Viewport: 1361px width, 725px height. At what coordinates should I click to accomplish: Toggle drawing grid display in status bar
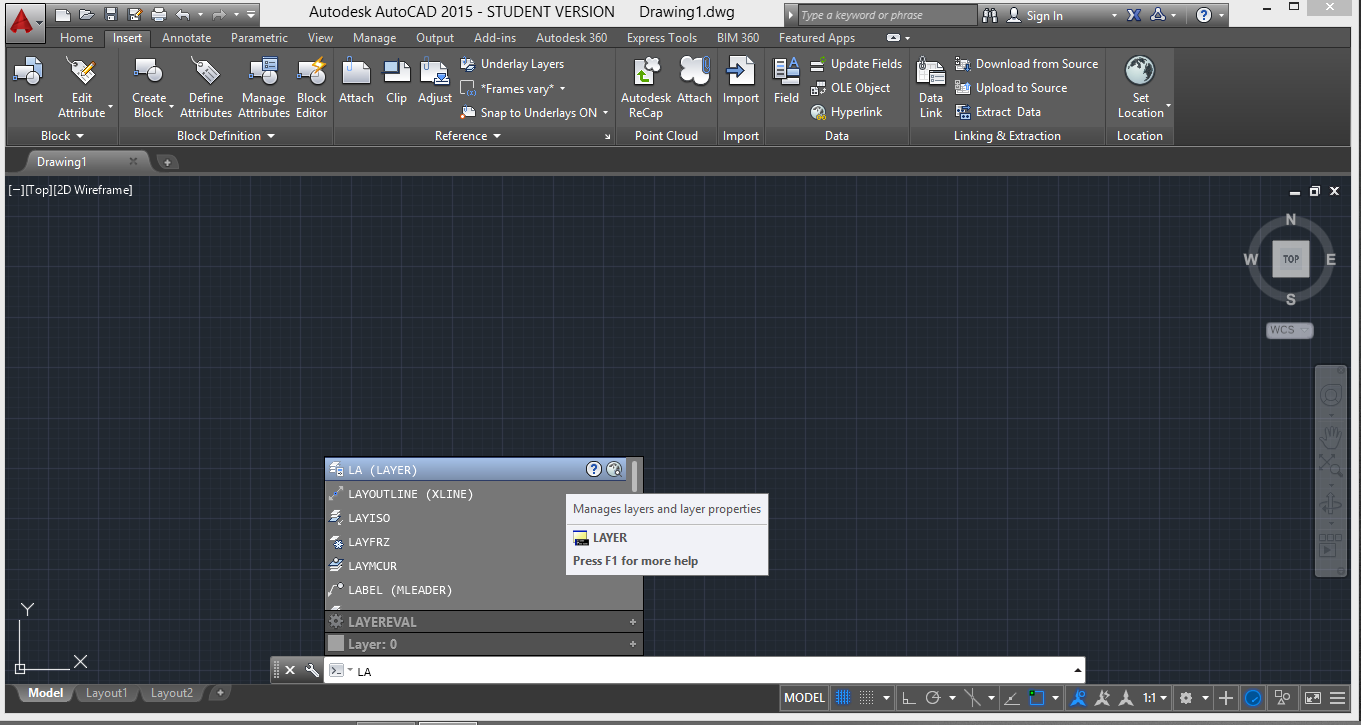(843, 698)
